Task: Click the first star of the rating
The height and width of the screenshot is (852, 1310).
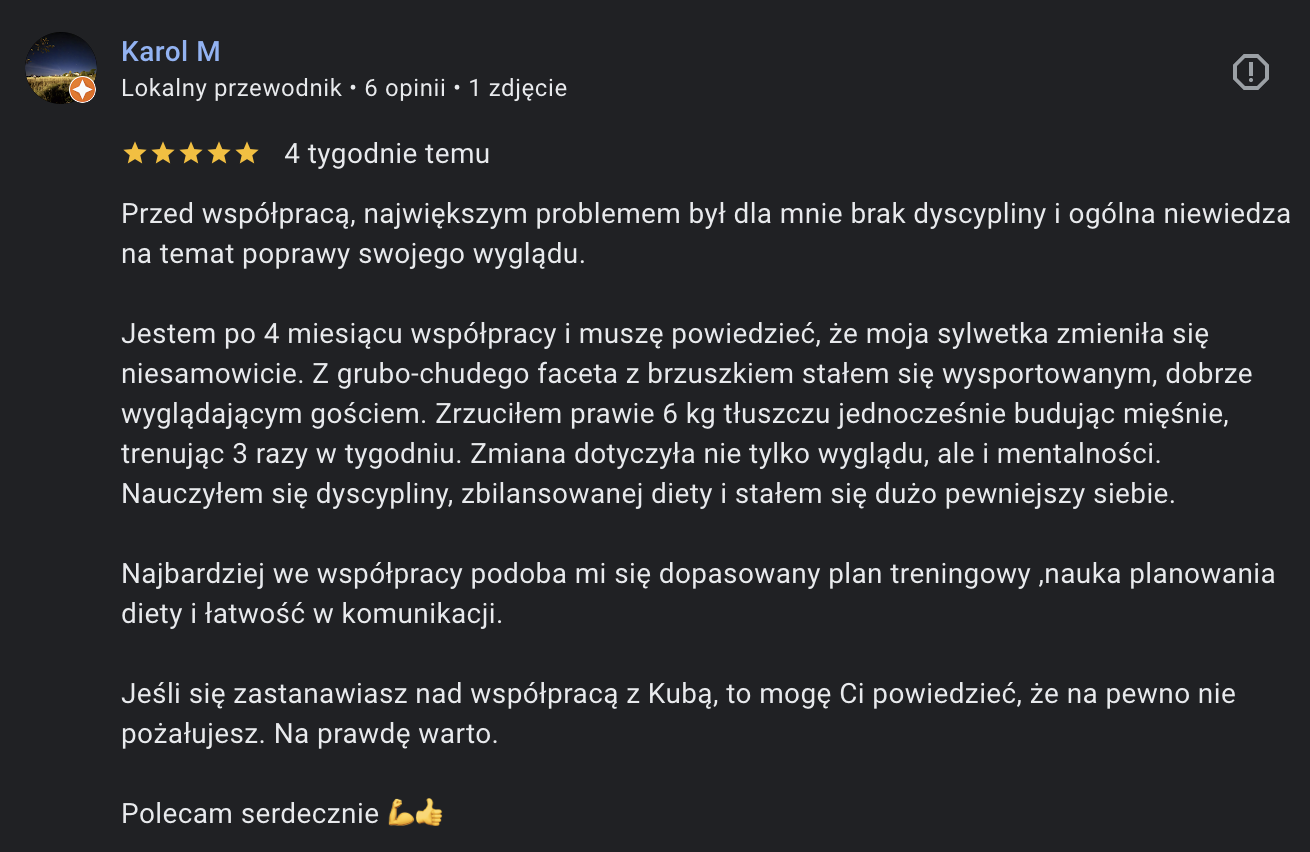Action: [x=133, y=154]
